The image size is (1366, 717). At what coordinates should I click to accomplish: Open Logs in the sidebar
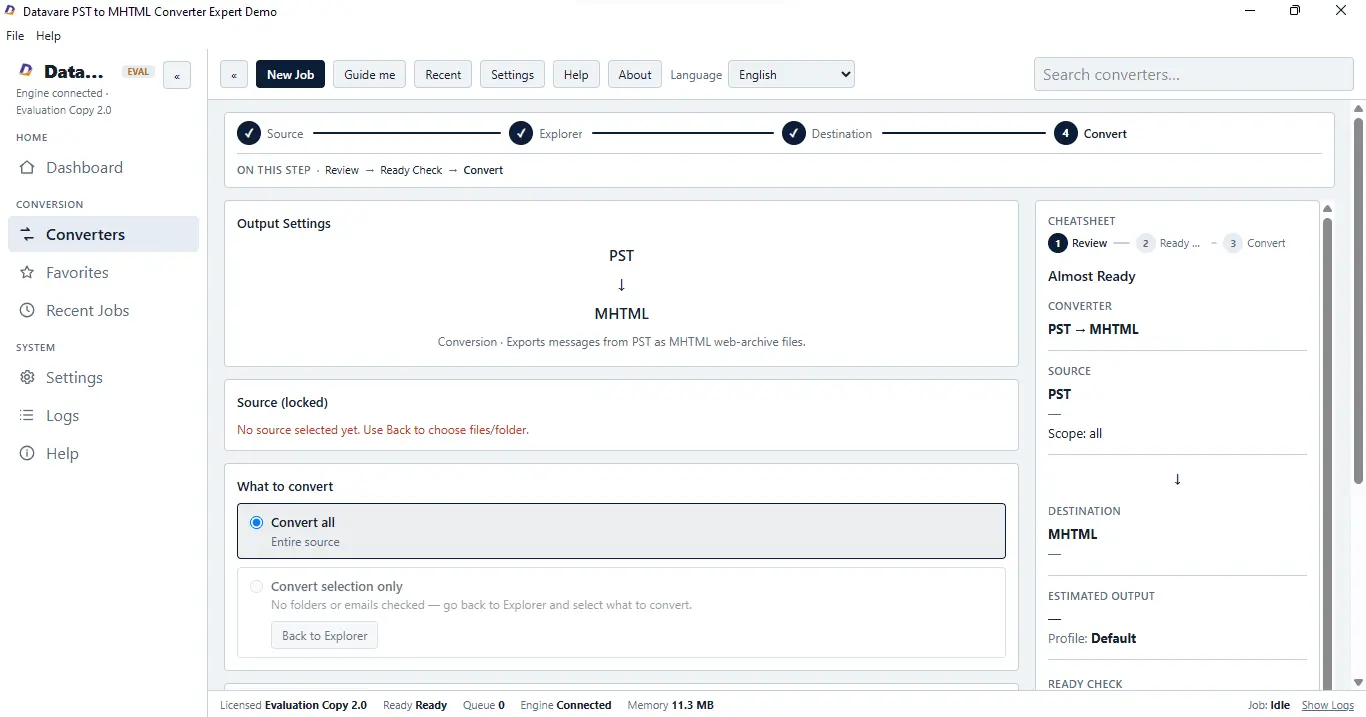point(103,416)
